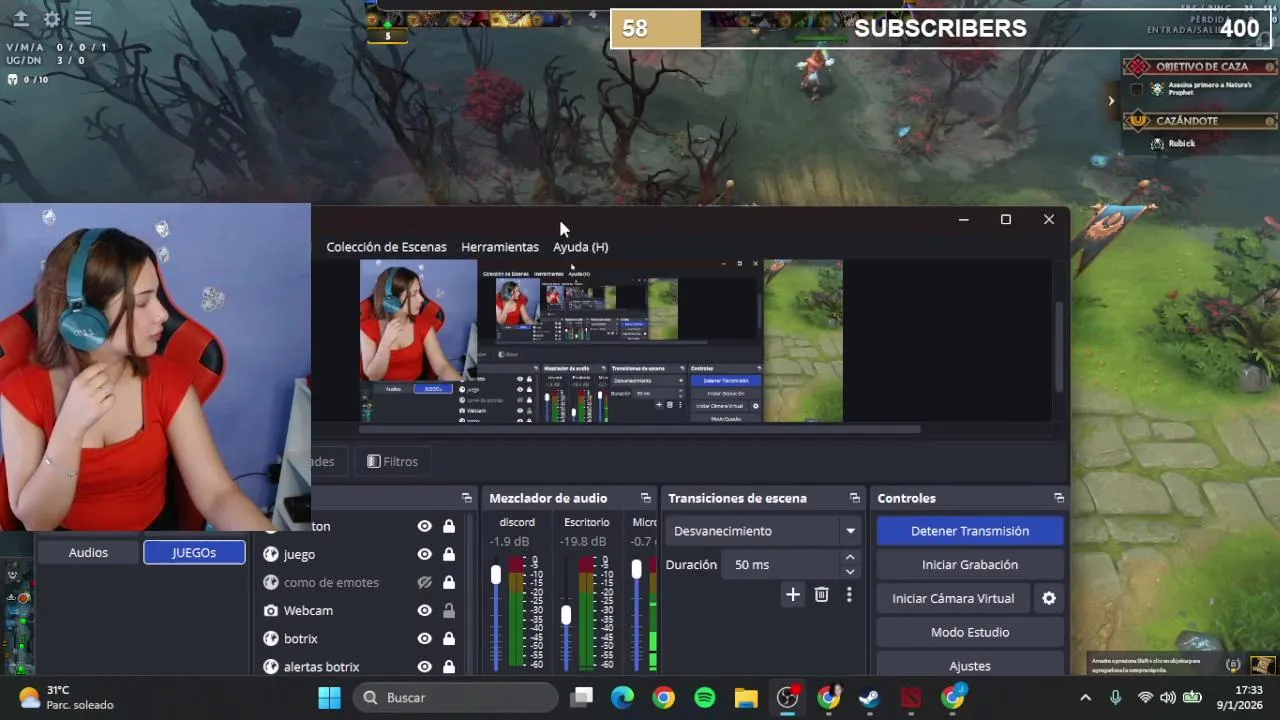
Task: Click Detener Transmisión button
Action: coord(970,531)
